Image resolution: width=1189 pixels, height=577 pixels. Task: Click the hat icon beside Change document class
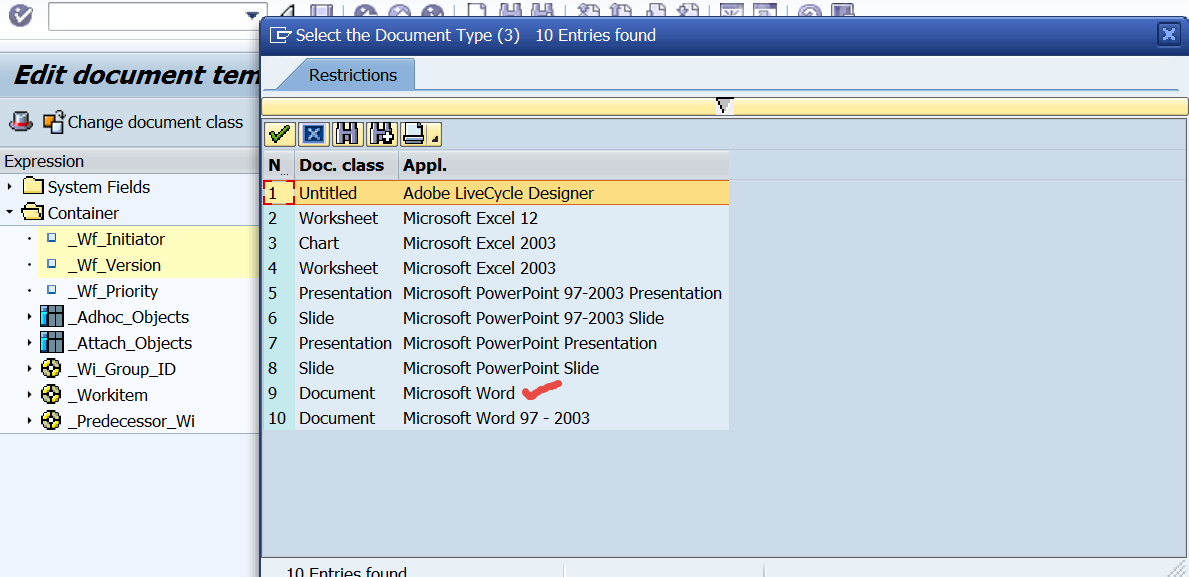[20, 122]
